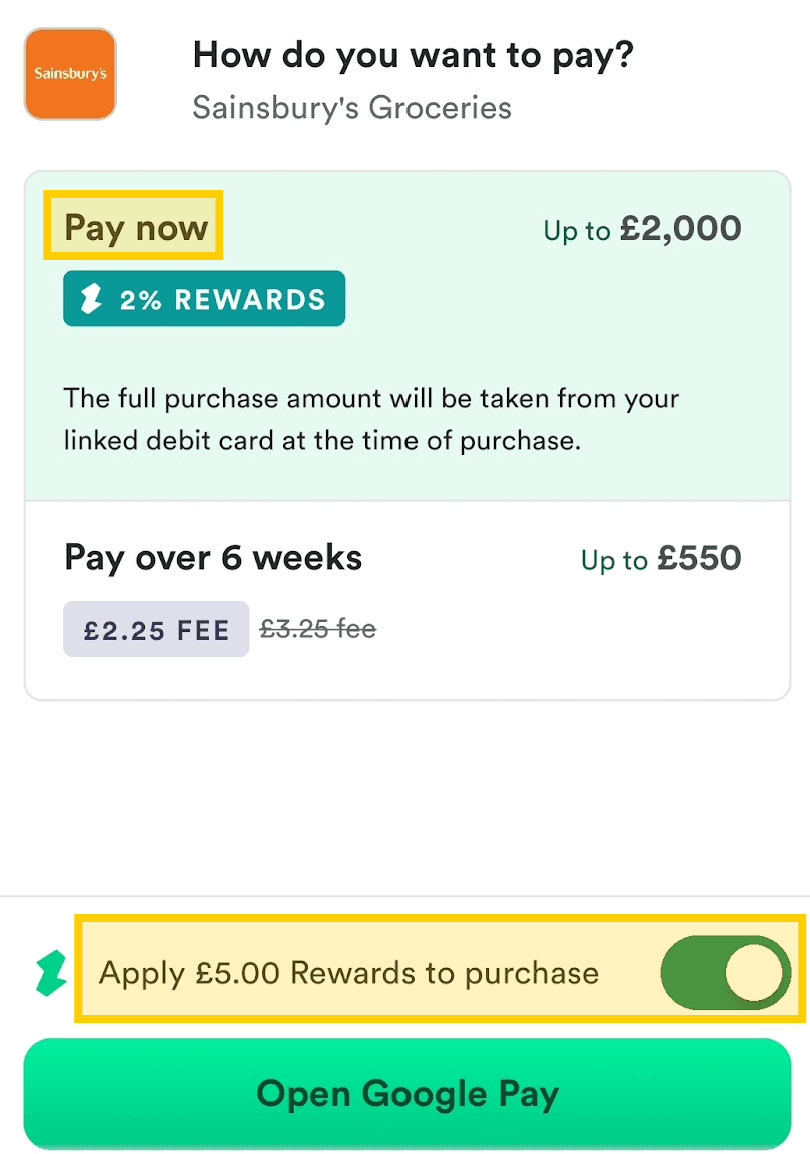Click blank space right of the £3.25 fee text

560,630
